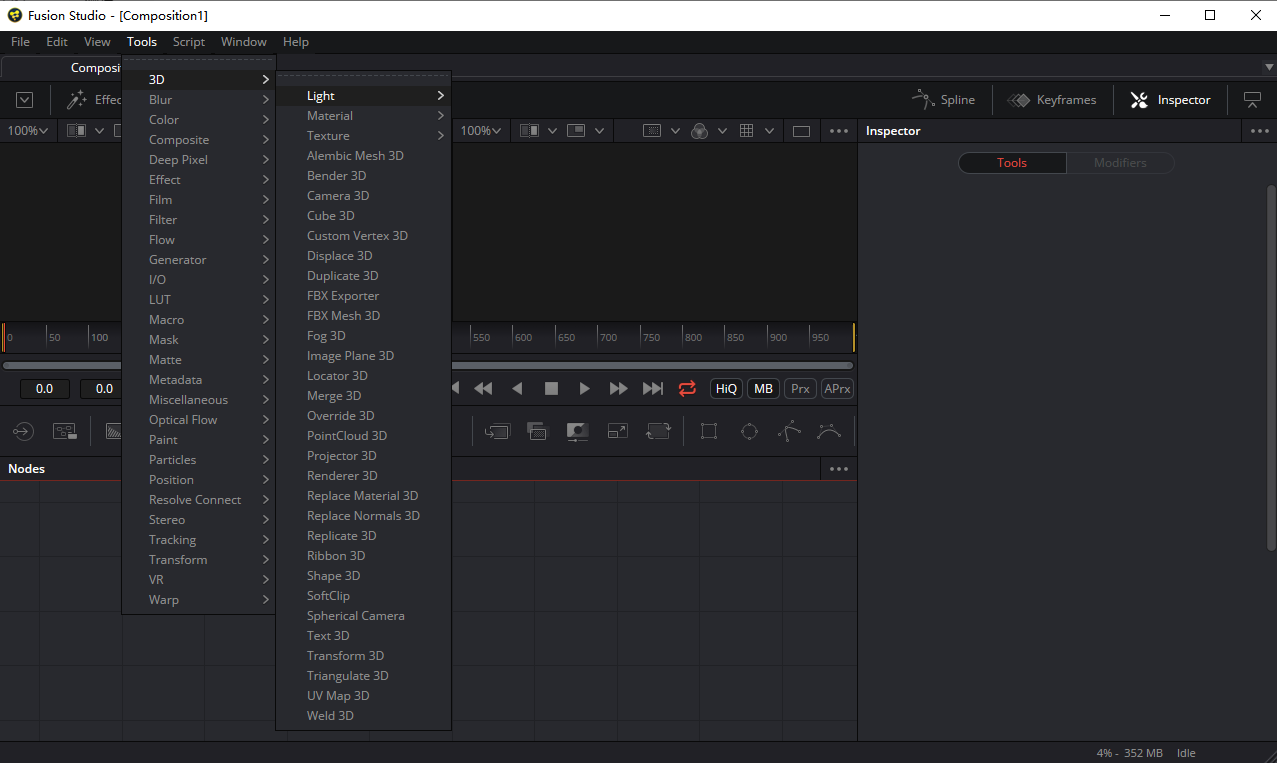Image resolution: width=1277 pixels, height=763 pixels.
Task: Click the Merge tool icon in toolbar
Action: (x=497, y=431)
